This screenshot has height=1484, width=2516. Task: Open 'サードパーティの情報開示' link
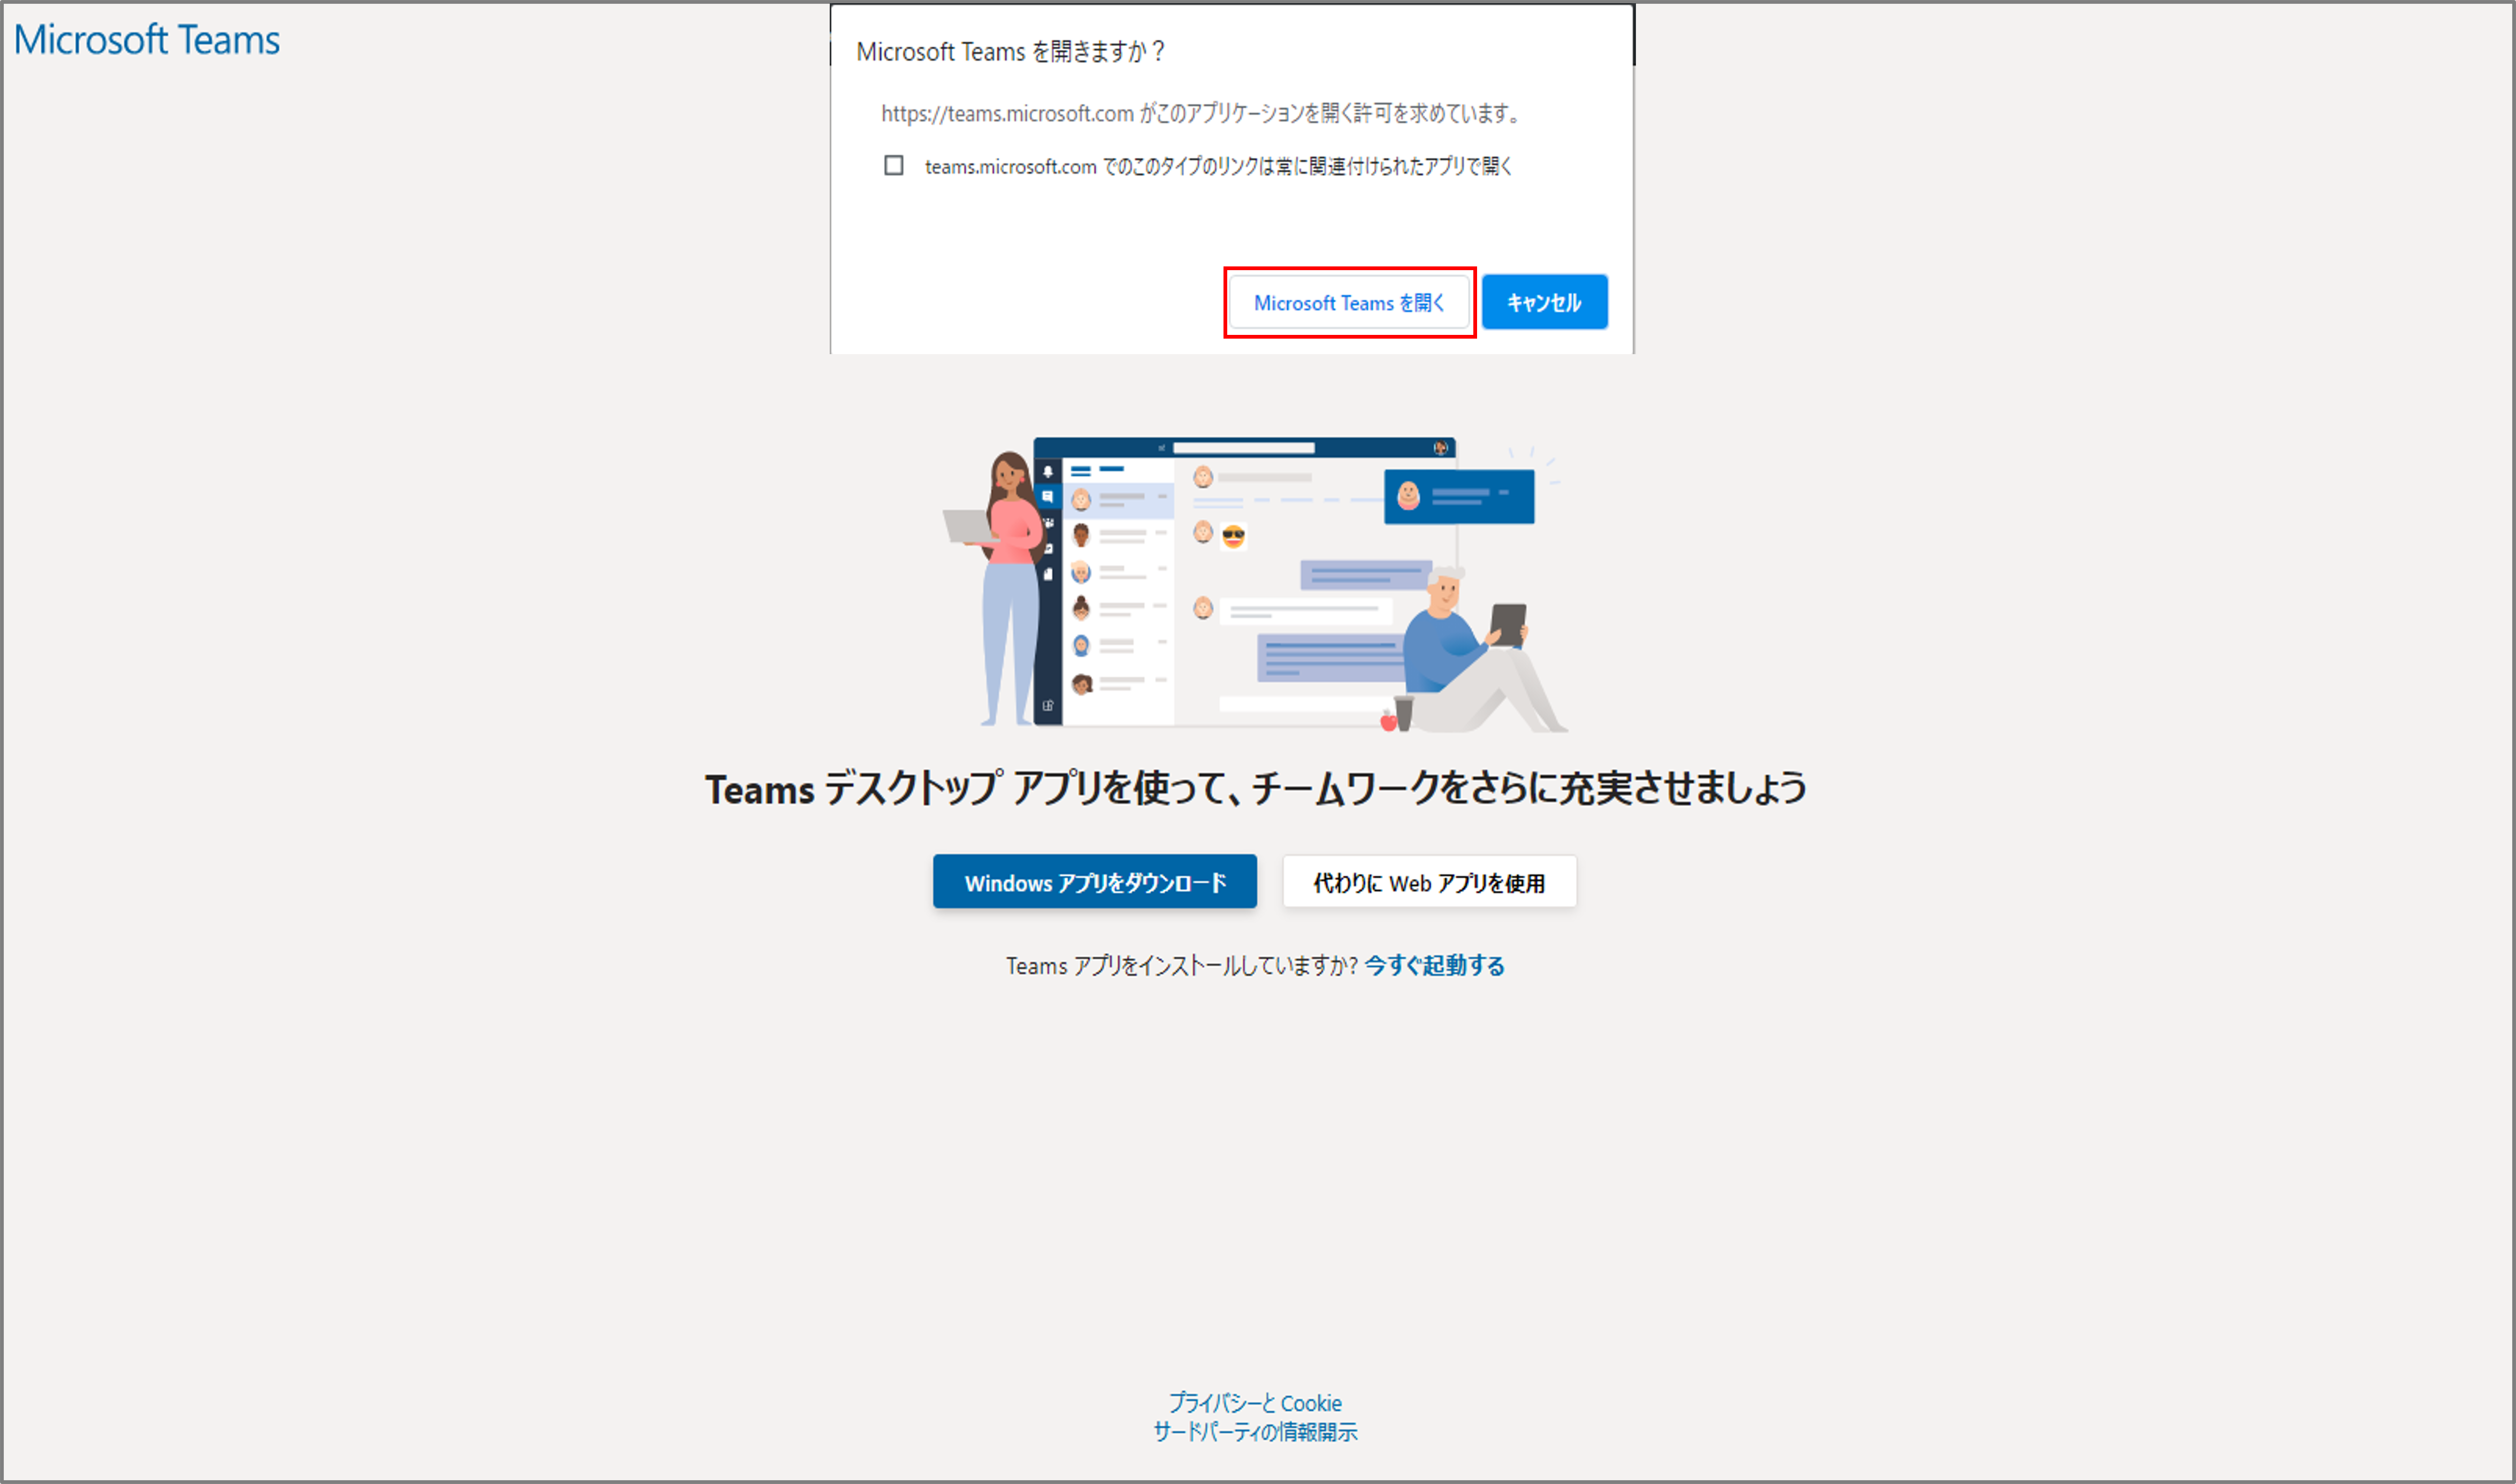coord(1255,1432)
